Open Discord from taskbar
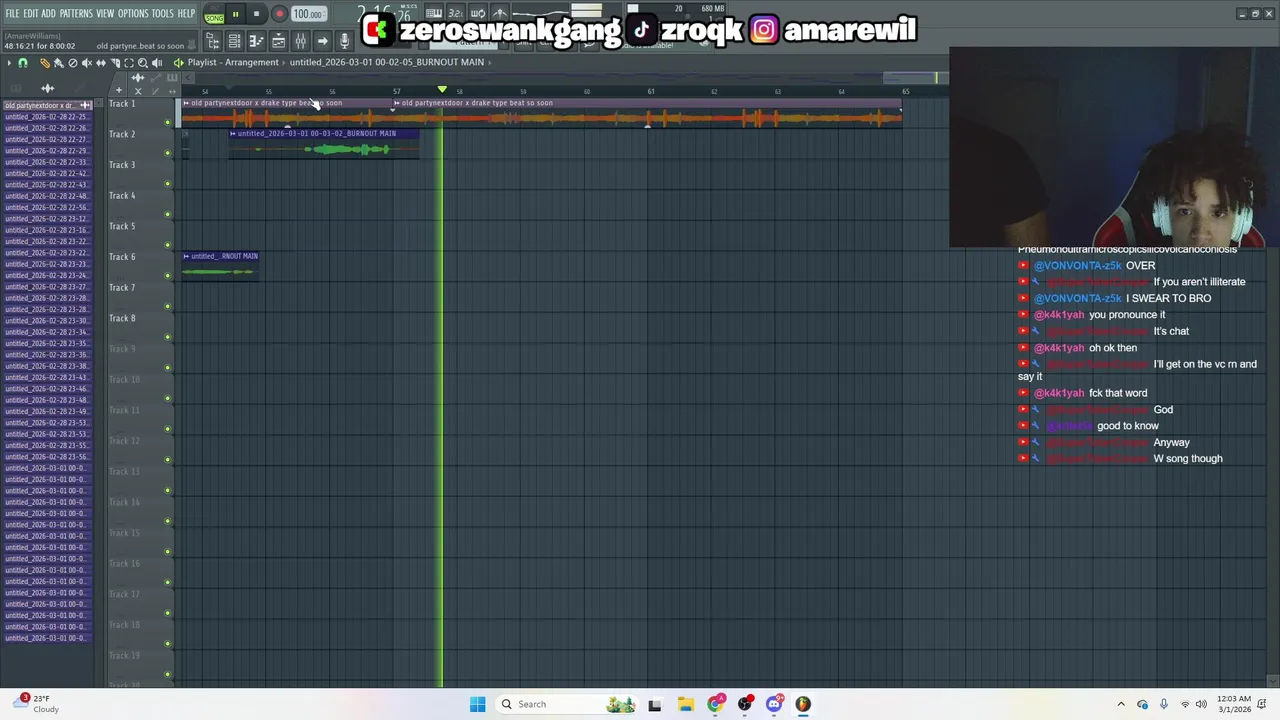1280x720 pixels. point(774,704)
